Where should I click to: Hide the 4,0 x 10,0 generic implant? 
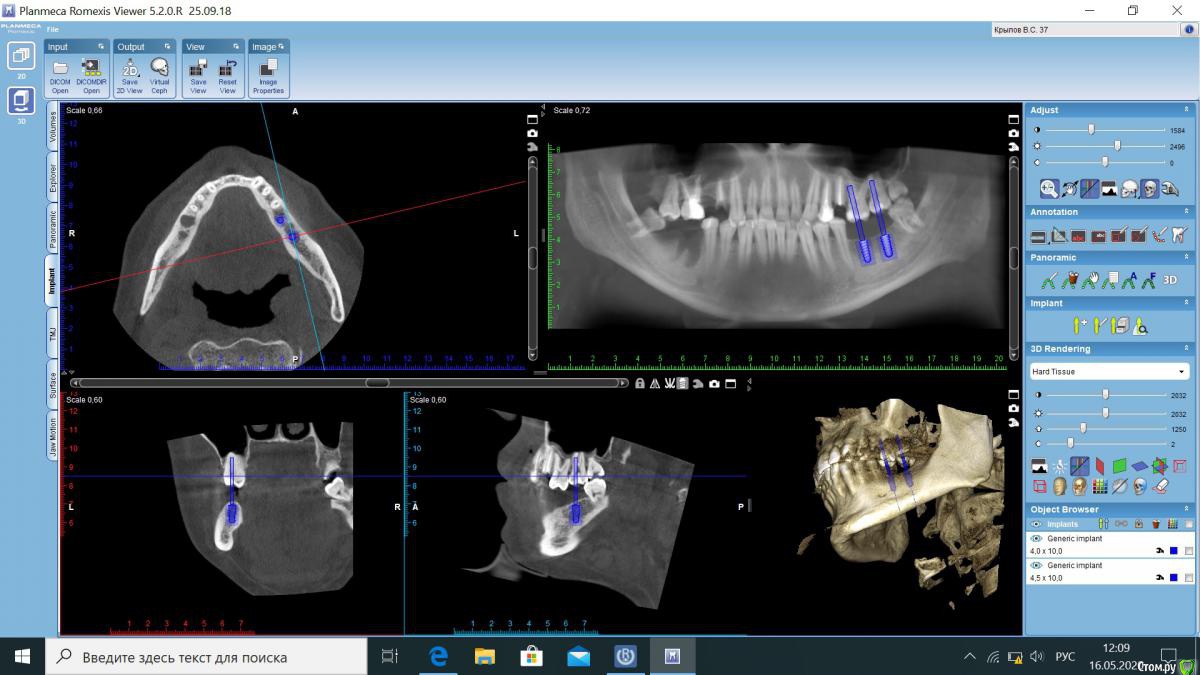pyautogui.click(x=1036, y=539)
